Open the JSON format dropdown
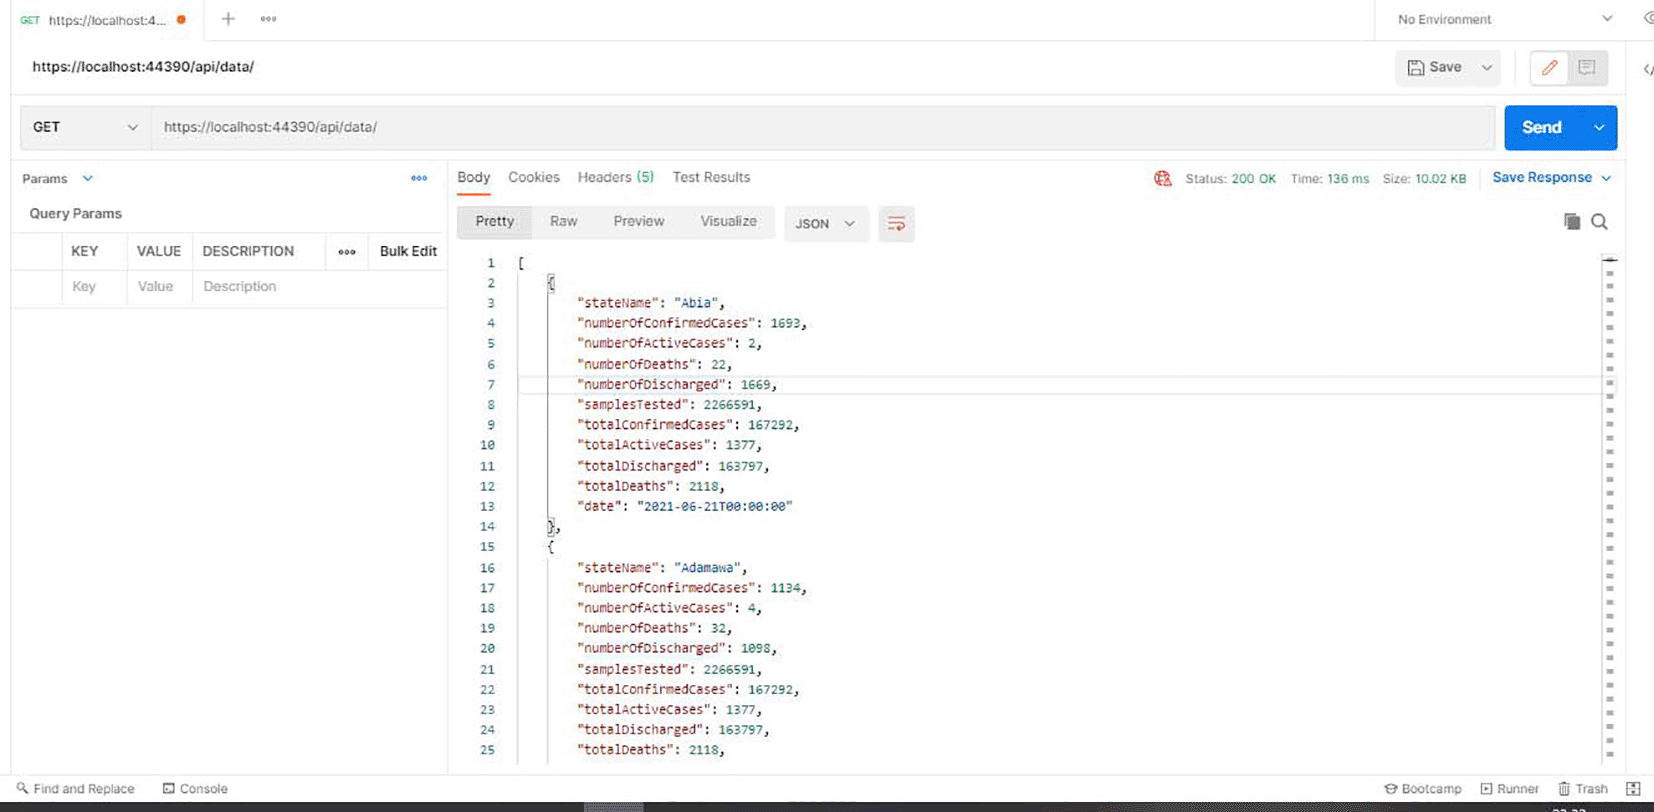The height and width of the screenshot is (812, 1654). point(826,224)
